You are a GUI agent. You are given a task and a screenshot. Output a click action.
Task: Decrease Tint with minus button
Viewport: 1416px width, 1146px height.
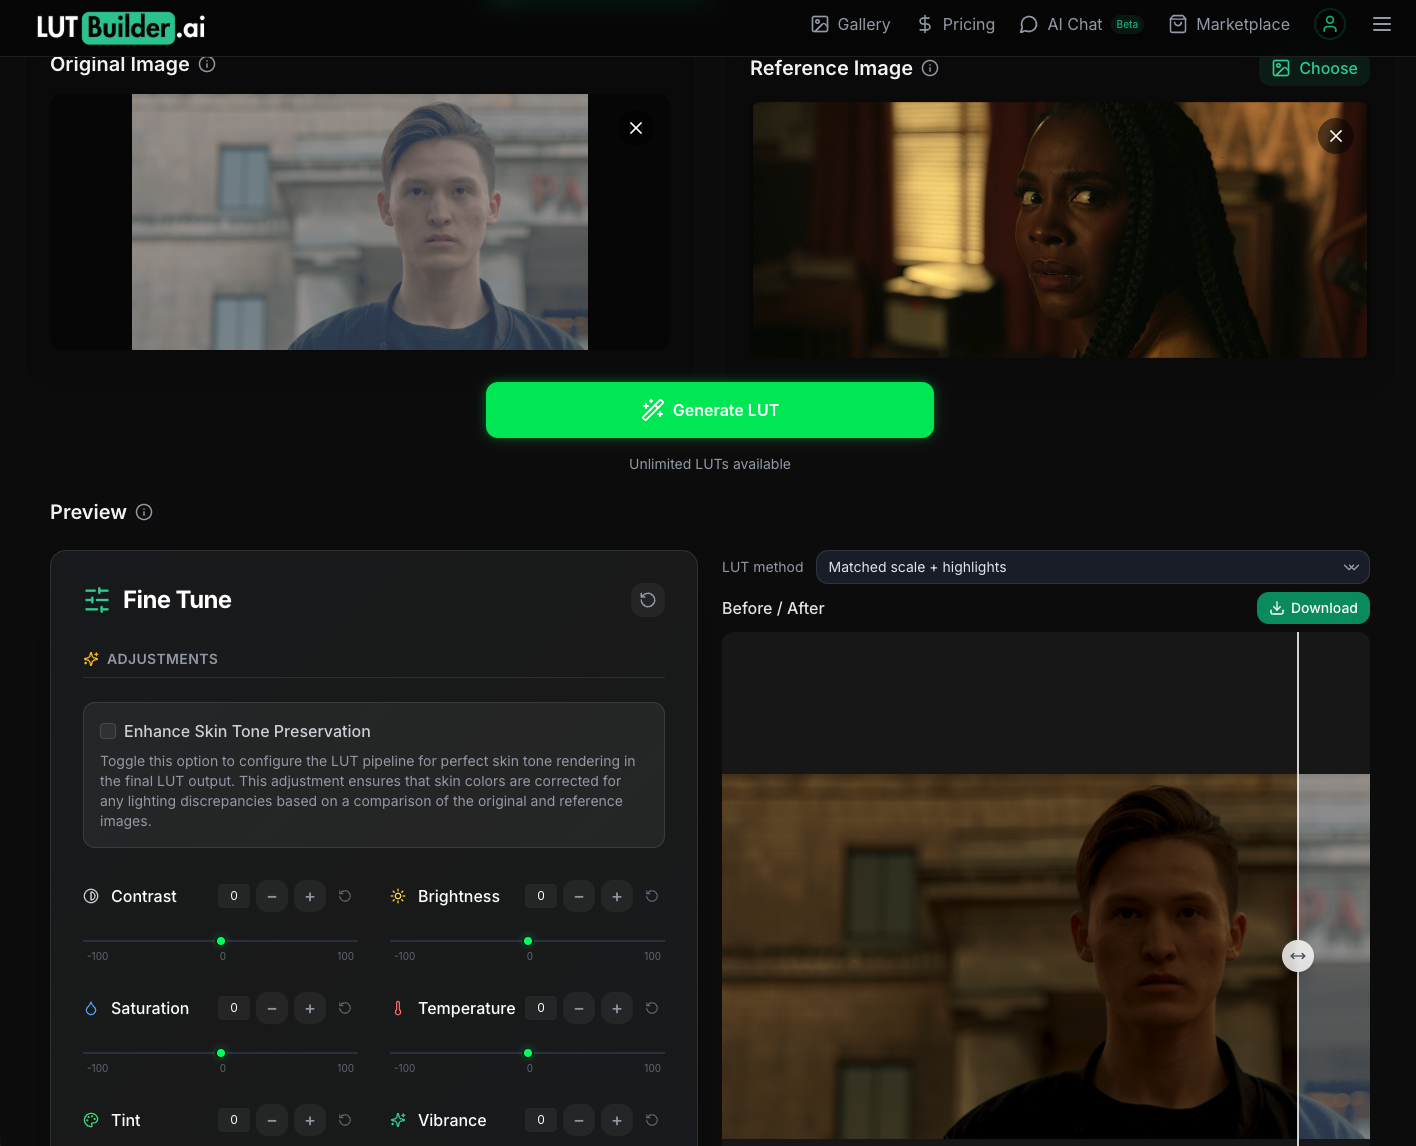click(x=272, y=1120)
